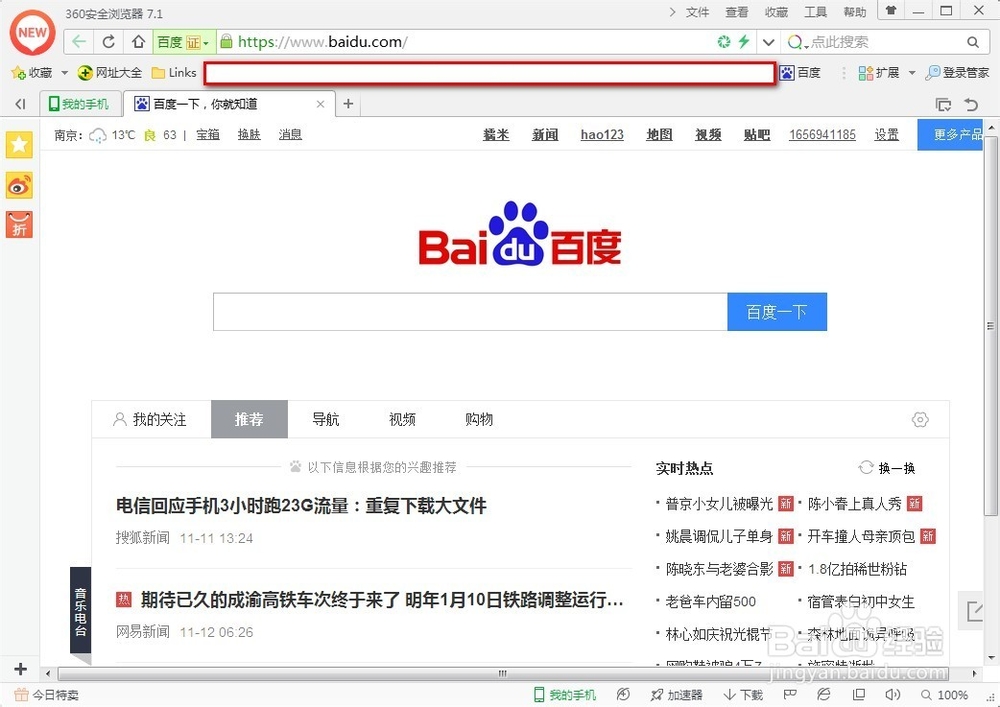Click 换一换 refresh hot topics
This screenshot has height=707, width=1000.
[x=887, y=468]
